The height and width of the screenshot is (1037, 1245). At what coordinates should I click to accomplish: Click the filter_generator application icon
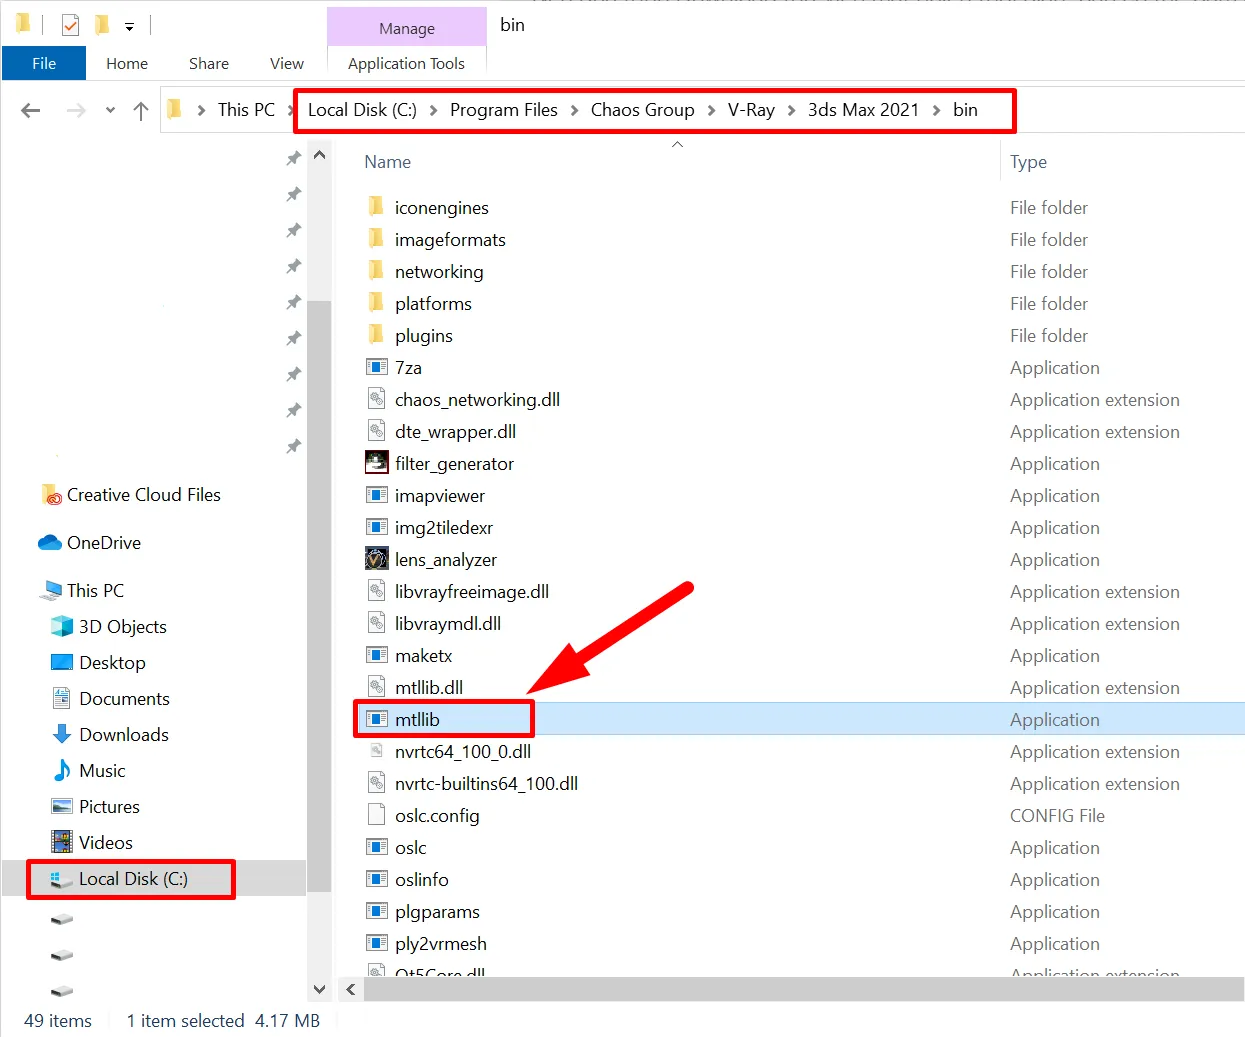(377, 463)
